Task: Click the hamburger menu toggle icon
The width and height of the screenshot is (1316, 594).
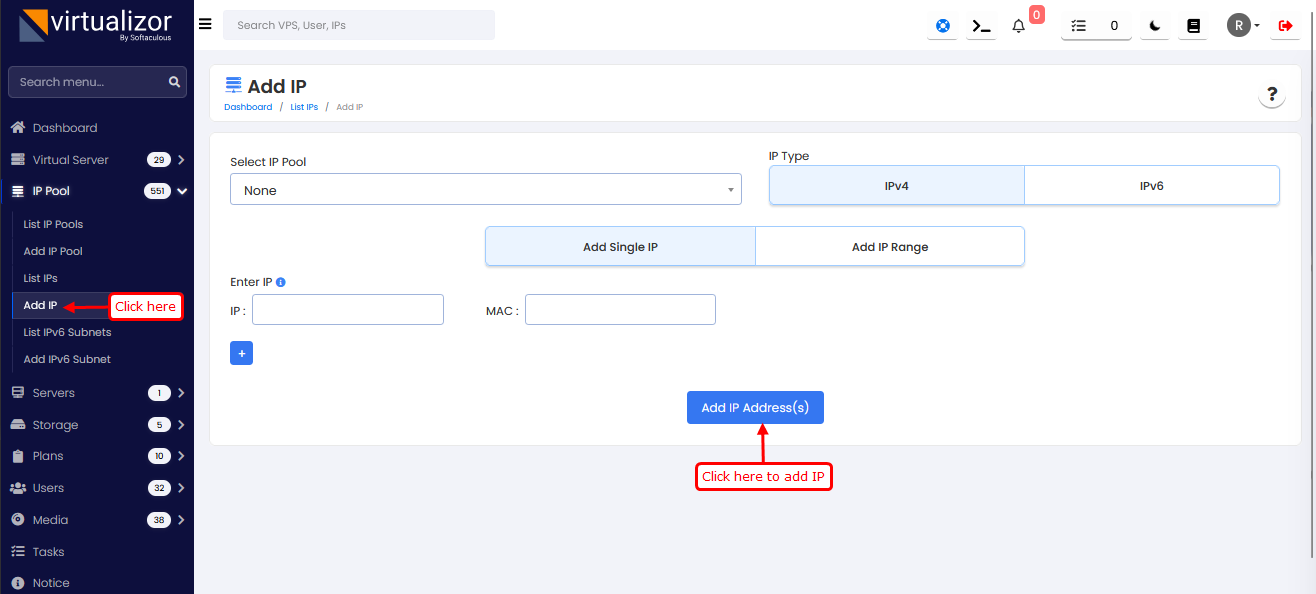Action: tap(205, 24)
